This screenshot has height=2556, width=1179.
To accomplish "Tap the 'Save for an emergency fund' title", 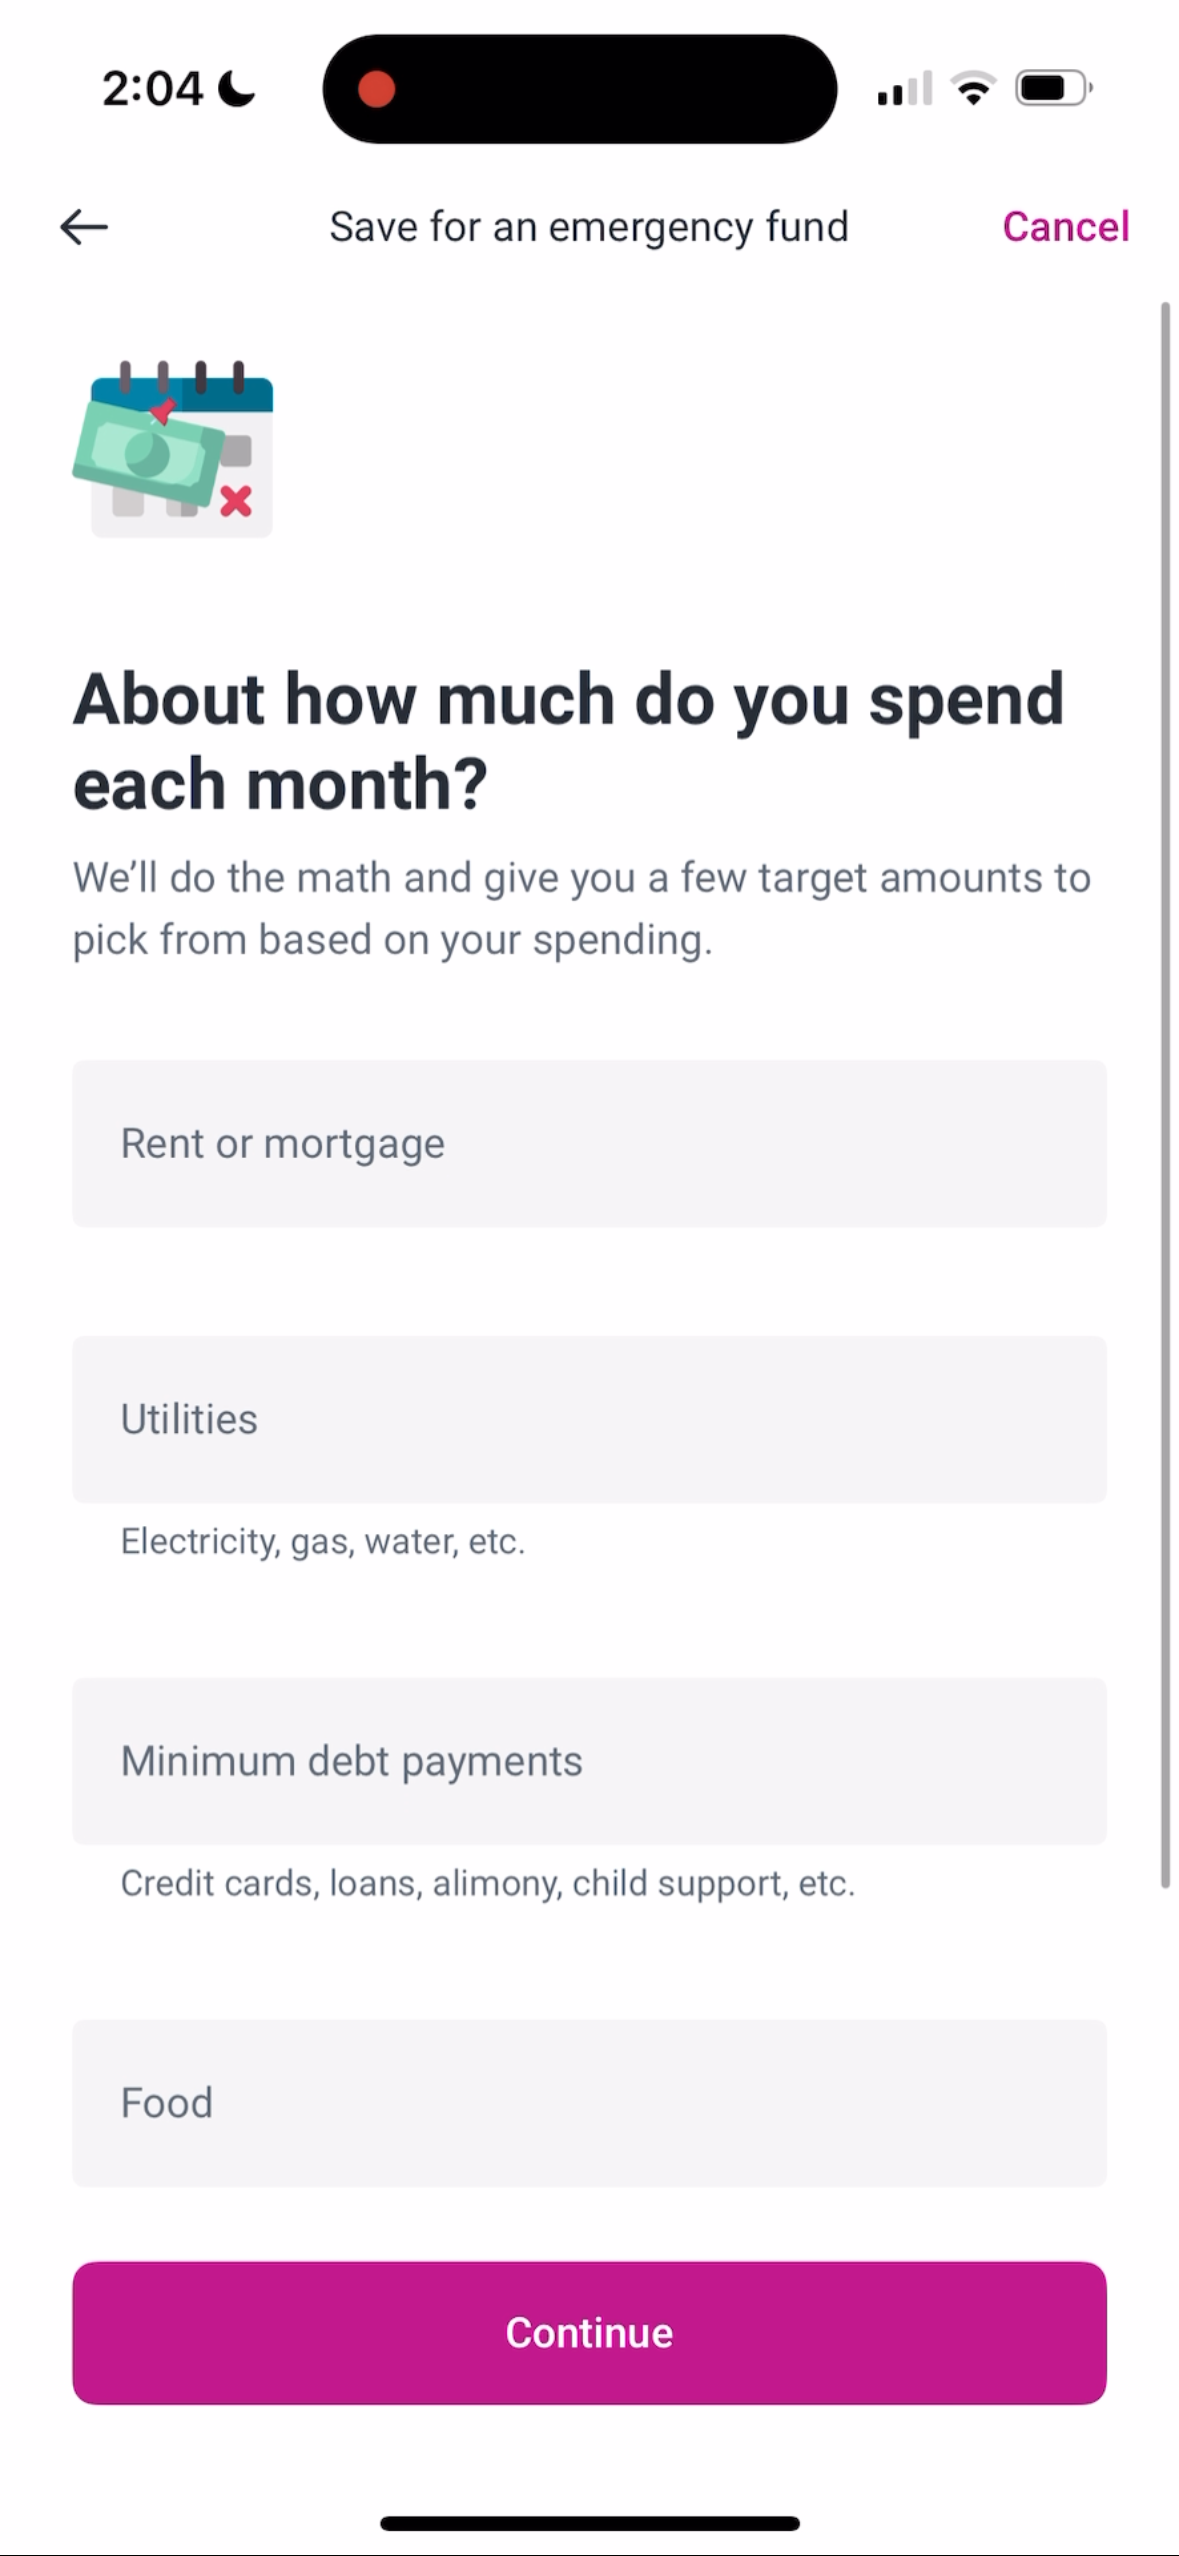I will coord(589,227).
